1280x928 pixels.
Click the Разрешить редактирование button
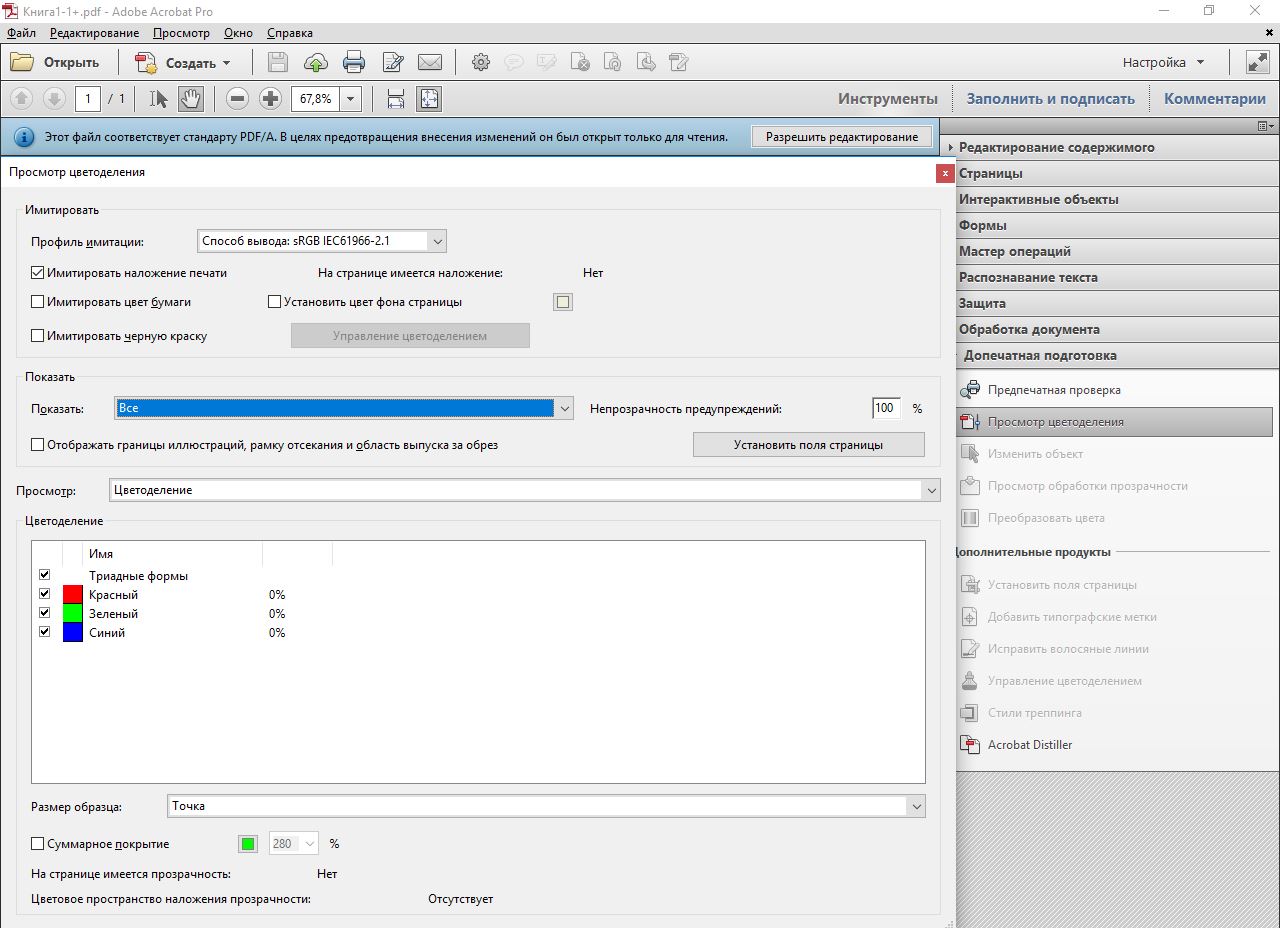[x=842, y=136]
